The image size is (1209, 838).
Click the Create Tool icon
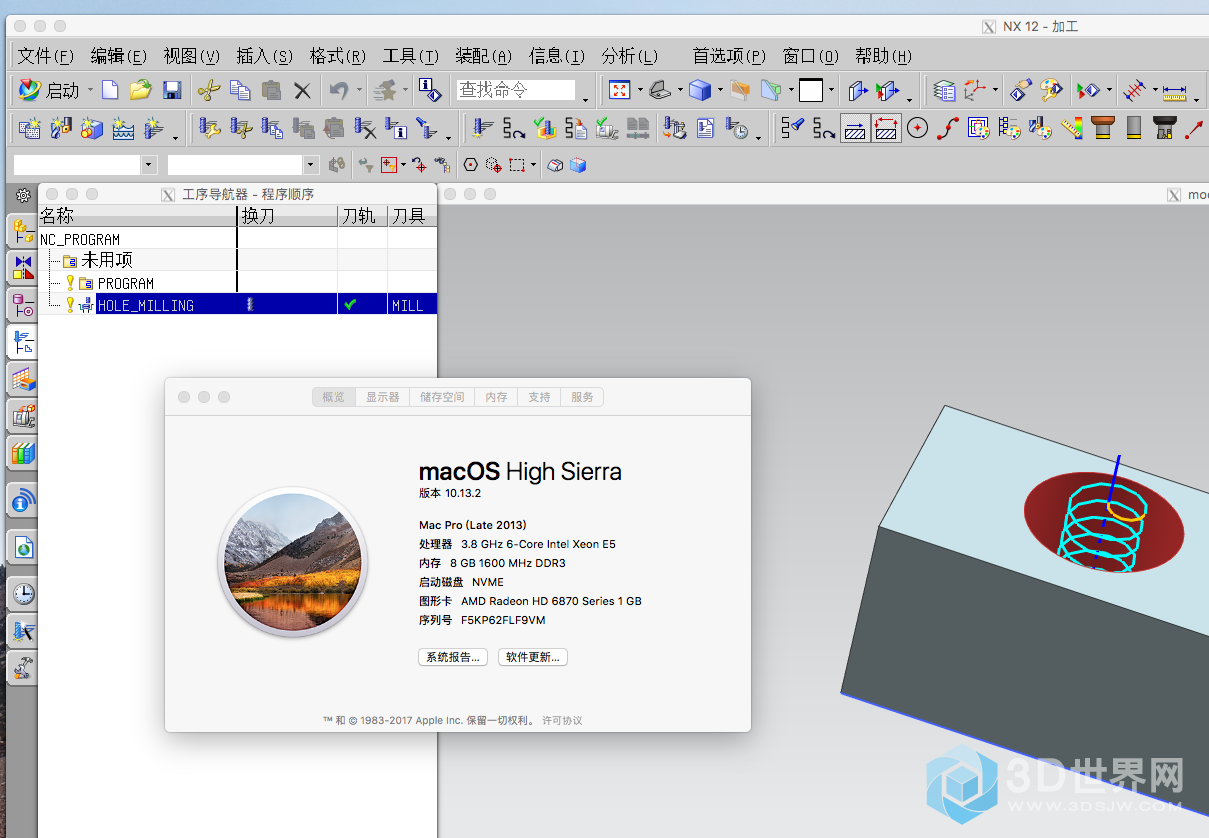(x=61, y=128)
